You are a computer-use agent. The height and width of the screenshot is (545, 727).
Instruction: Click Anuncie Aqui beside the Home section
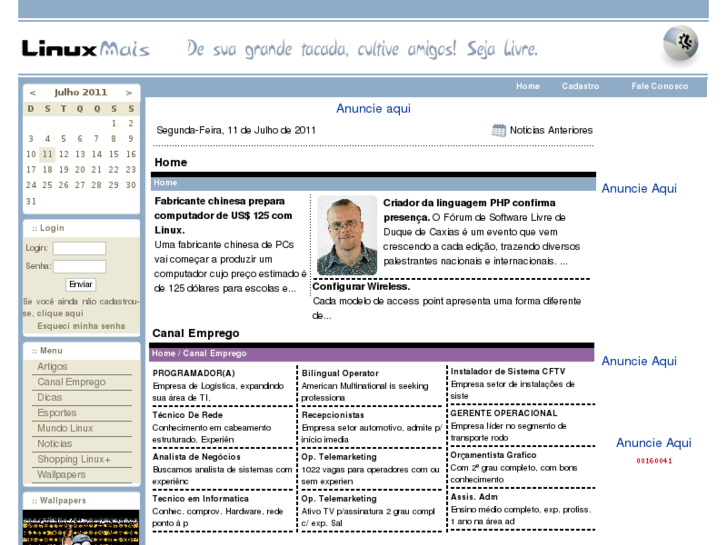point(639,188)
